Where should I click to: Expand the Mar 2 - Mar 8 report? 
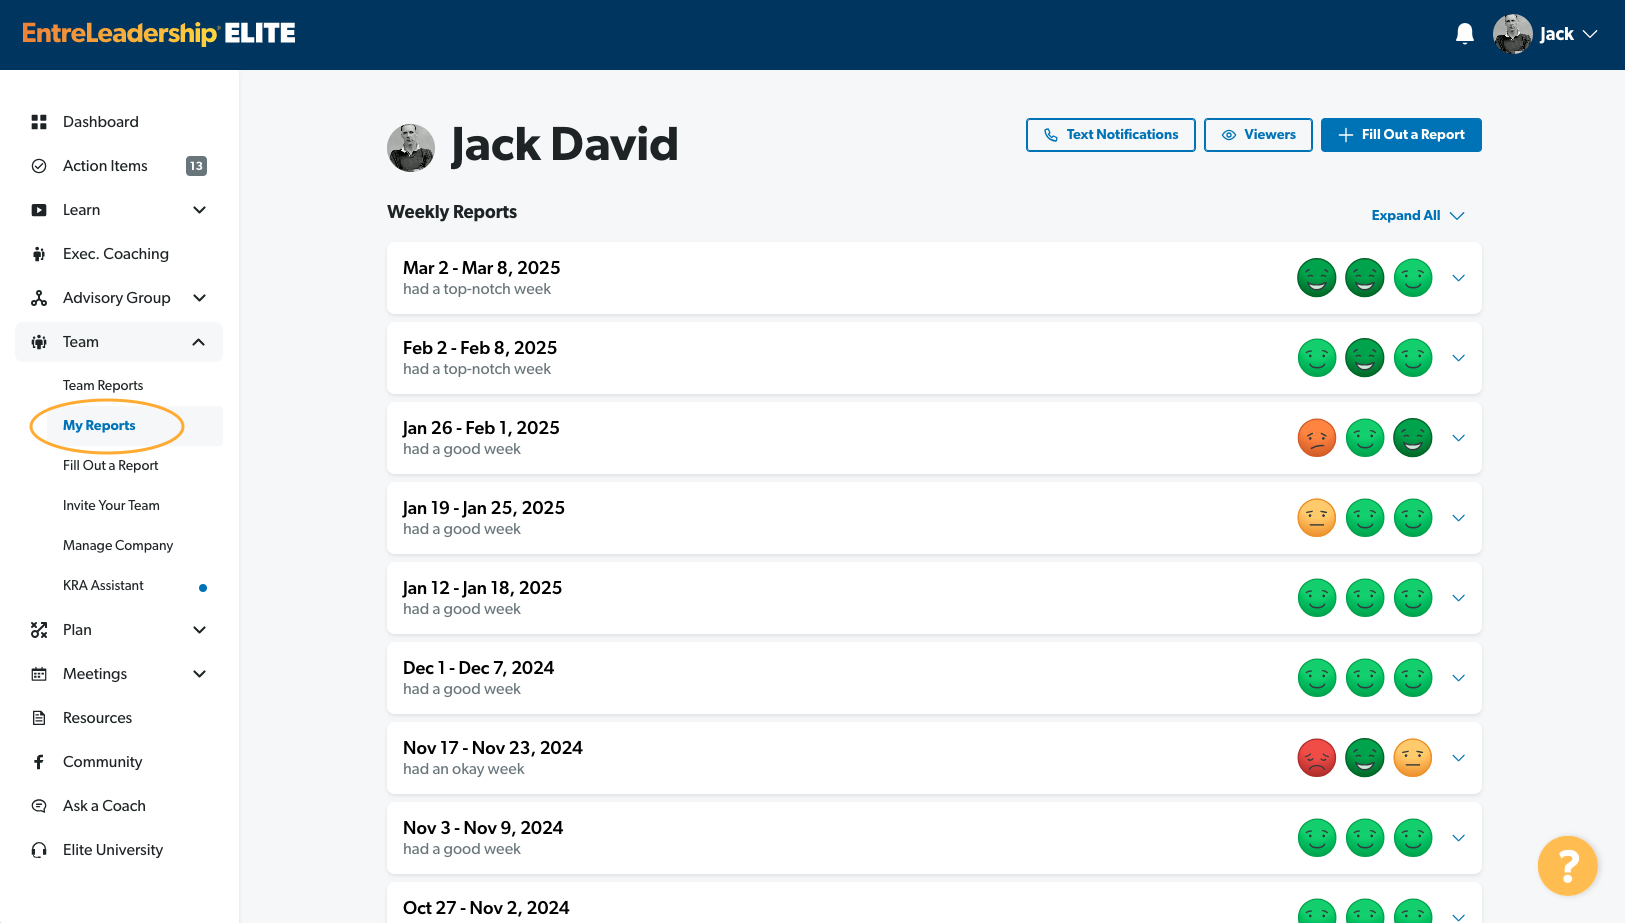[x=1458, y=278]
